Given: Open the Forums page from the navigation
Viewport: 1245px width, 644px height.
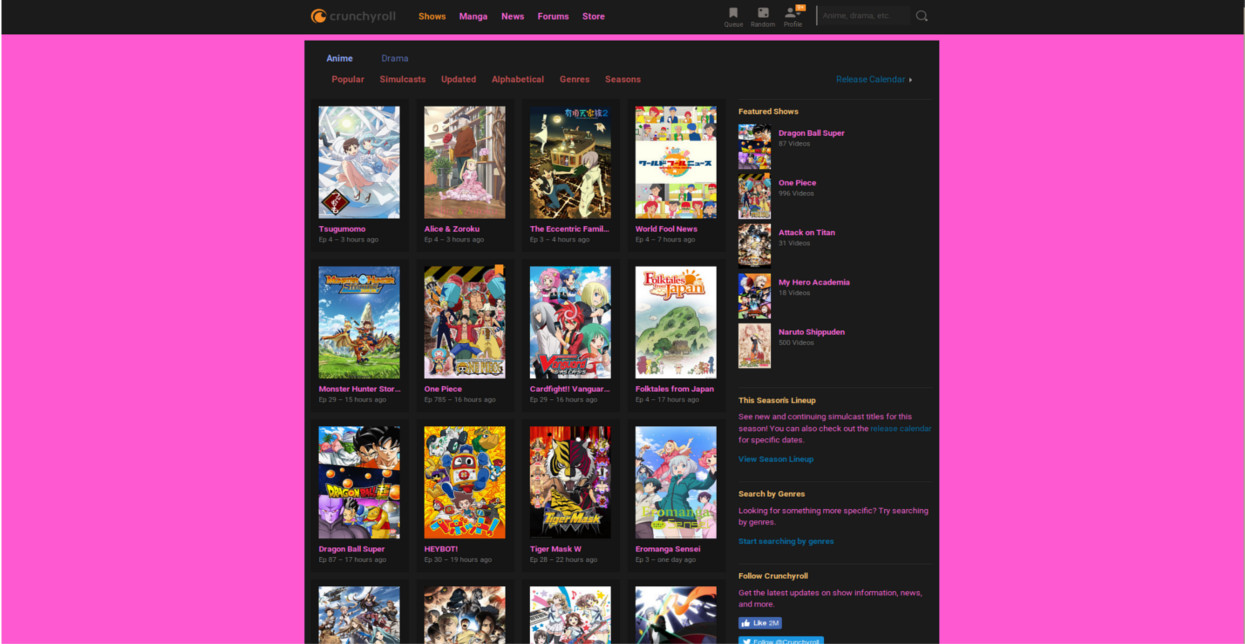Looking at the screenshot, I should pyautogui.click(x=553, y=16).
